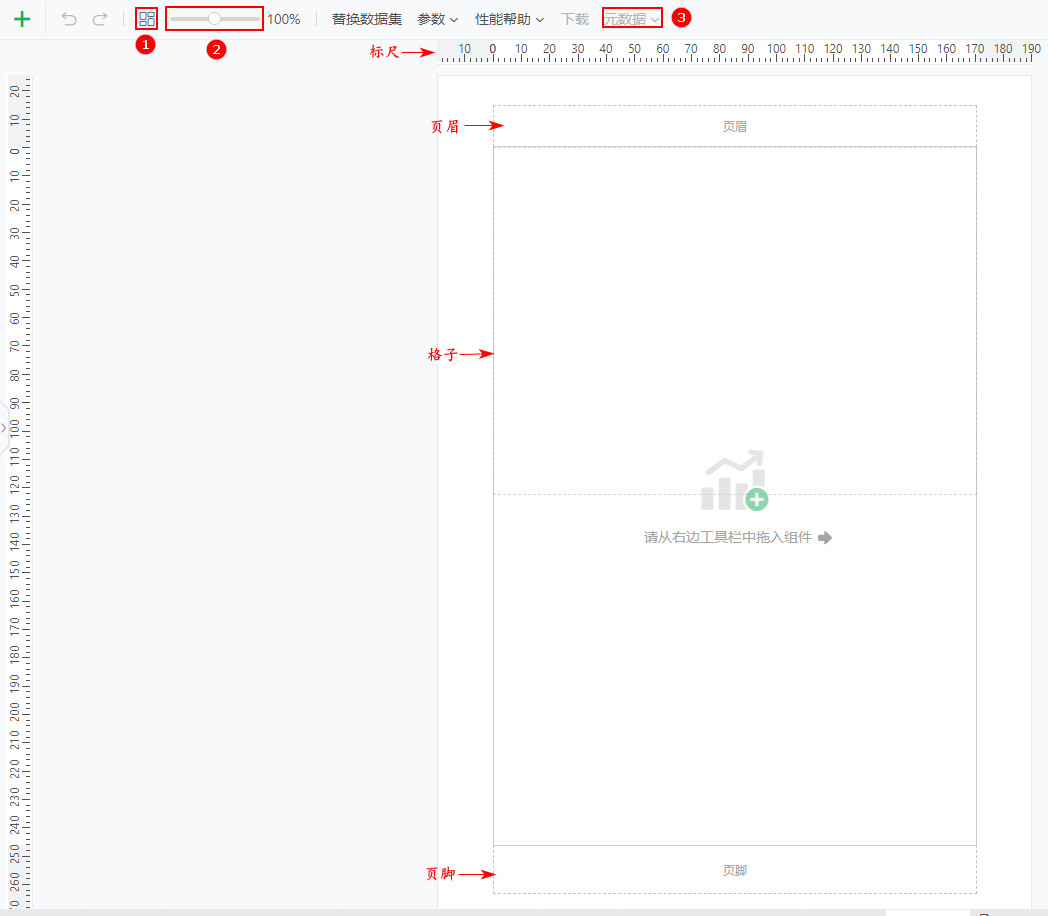Toggle the component layout grid icon

(x=146, y=17)
